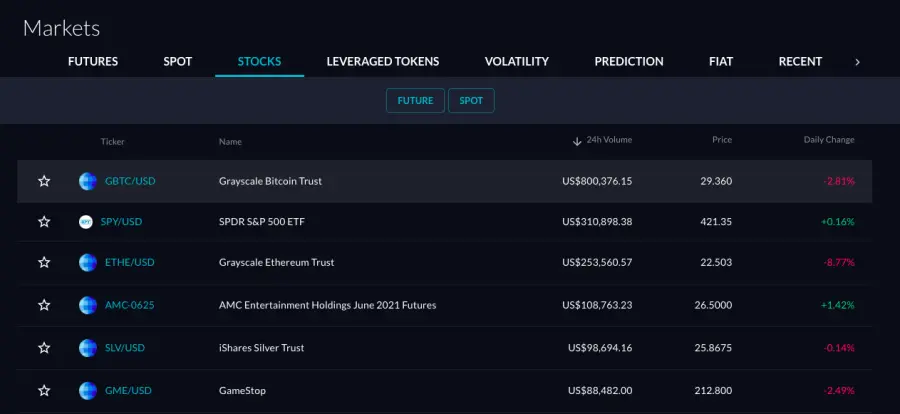Click the GameStop name cell

pos(242,391)
